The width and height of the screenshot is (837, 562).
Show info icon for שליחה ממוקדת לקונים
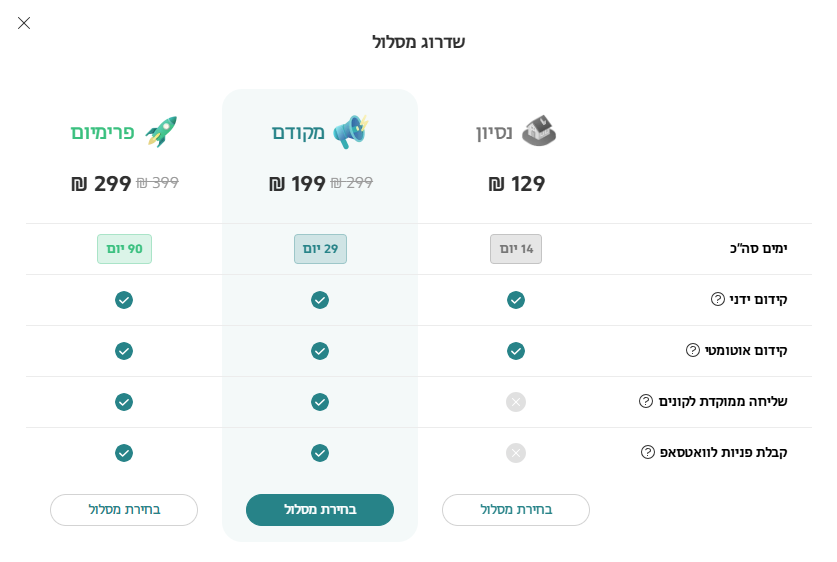click(646, 401)
